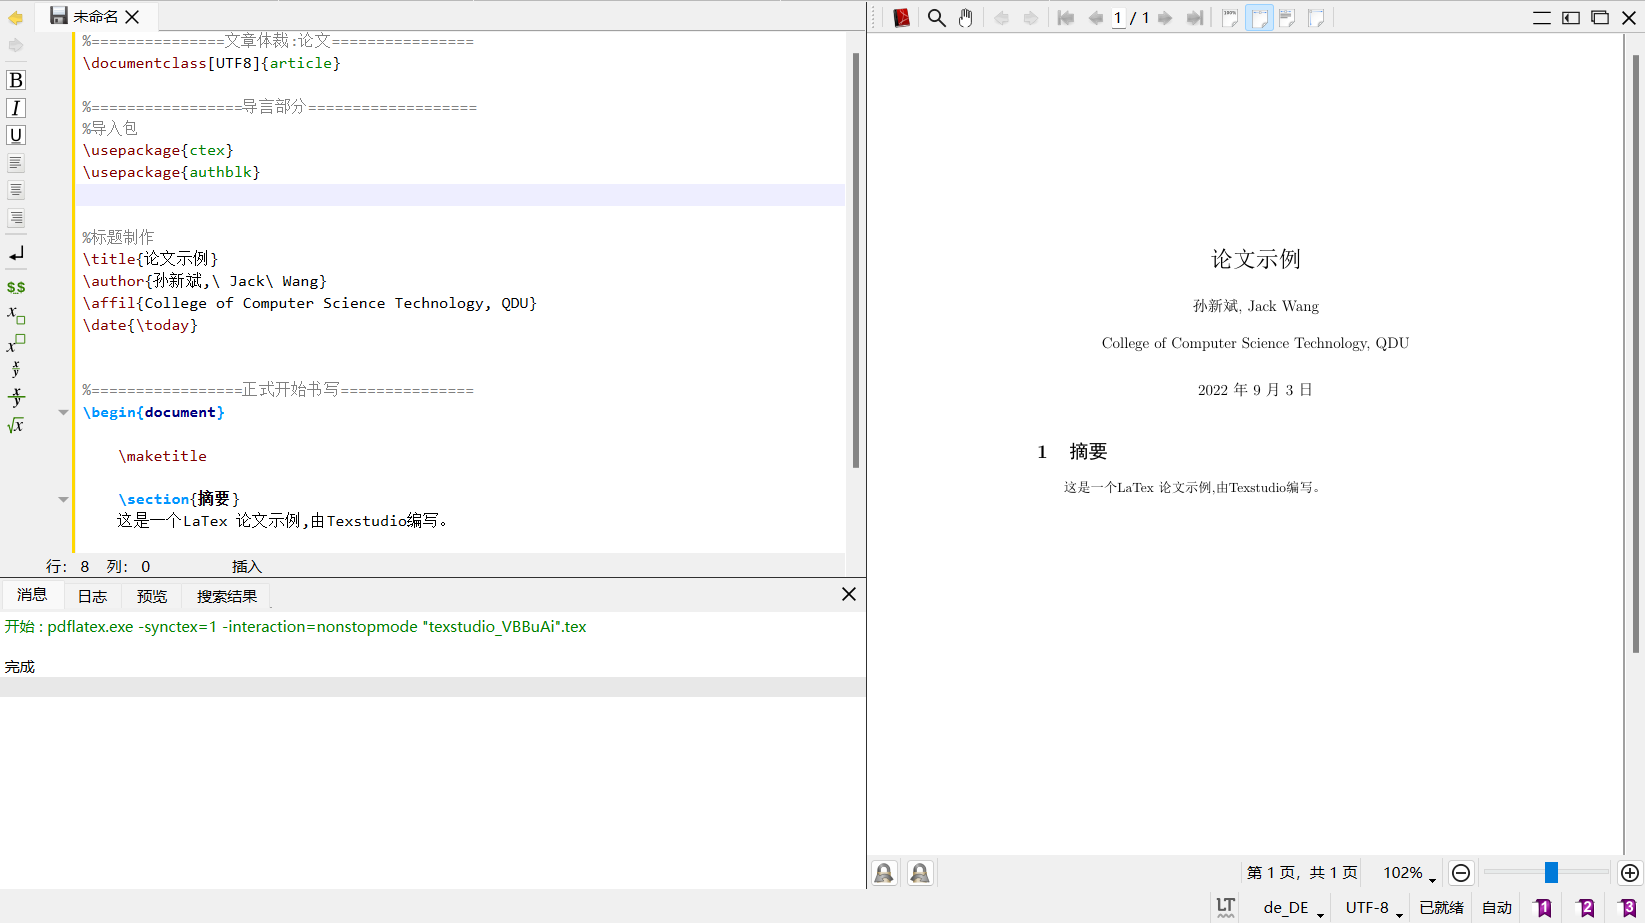
Task: Toggle the highlighted fit-to-width PDF view
Action: coord(1259,18)
